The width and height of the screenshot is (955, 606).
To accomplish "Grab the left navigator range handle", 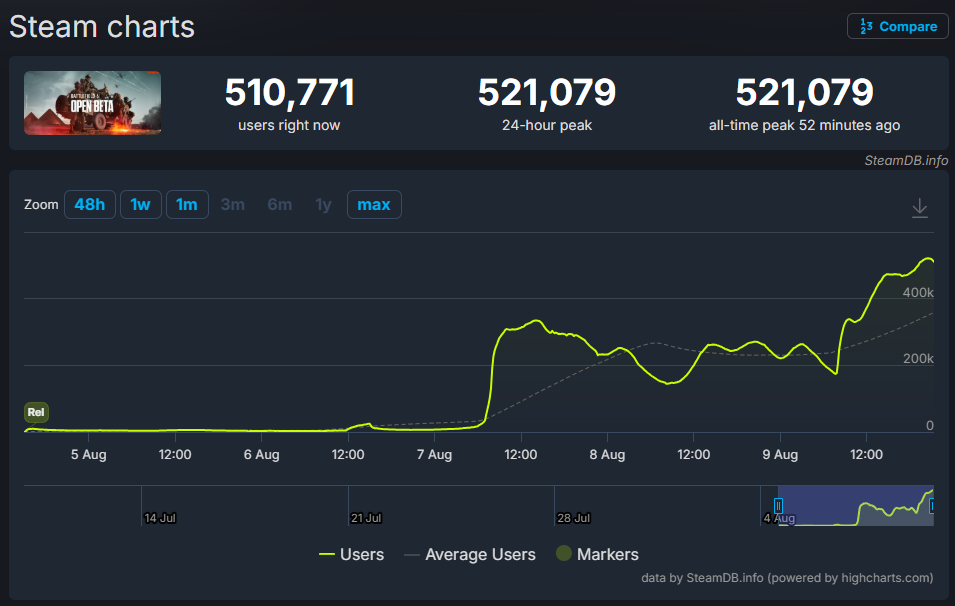I will [x=778, y=506].
